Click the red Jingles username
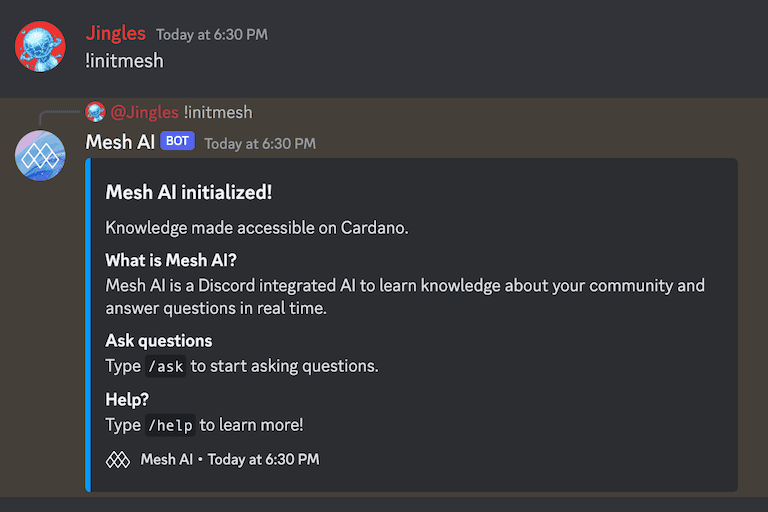This screenshot has height=512, width=768. coord(115,35)
